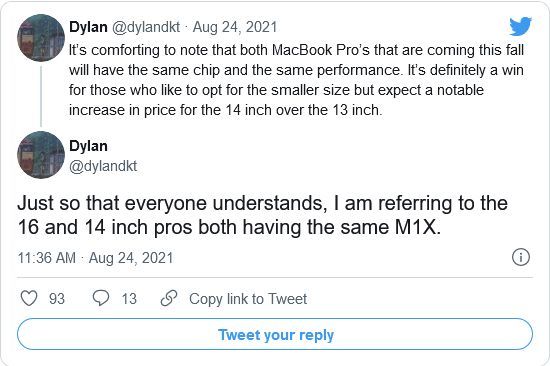Select the @dylandkt handle below the second avatar
The height and width of the screenshot is (366, 550).
103,166
